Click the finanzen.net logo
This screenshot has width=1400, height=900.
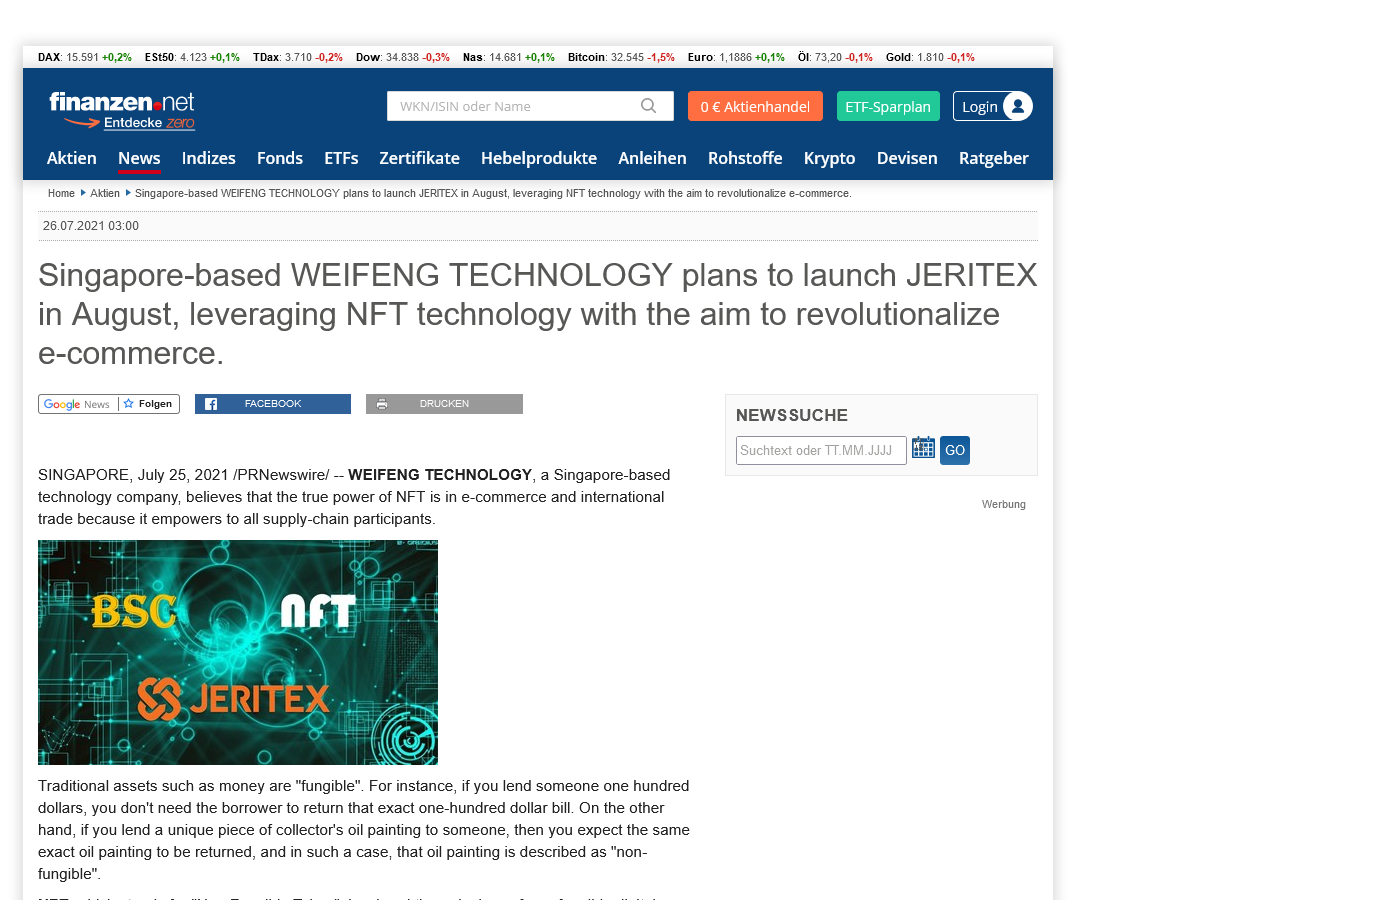(x=122, y=102)
